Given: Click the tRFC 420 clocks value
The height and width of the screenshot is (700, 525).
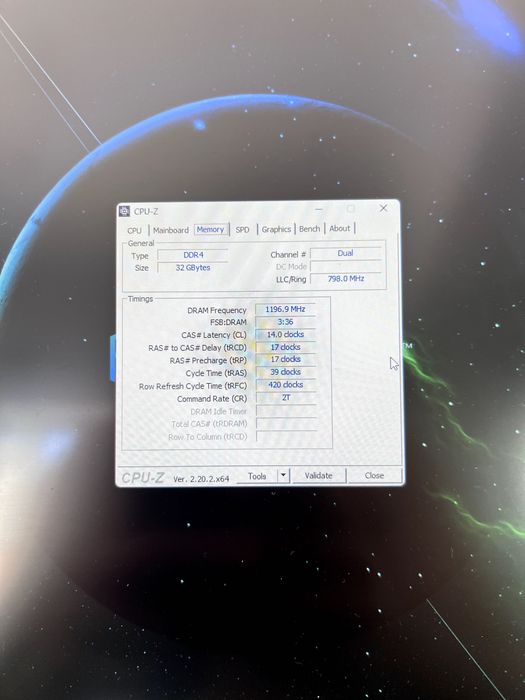Looking at the screenshot, I should [285, 384].
